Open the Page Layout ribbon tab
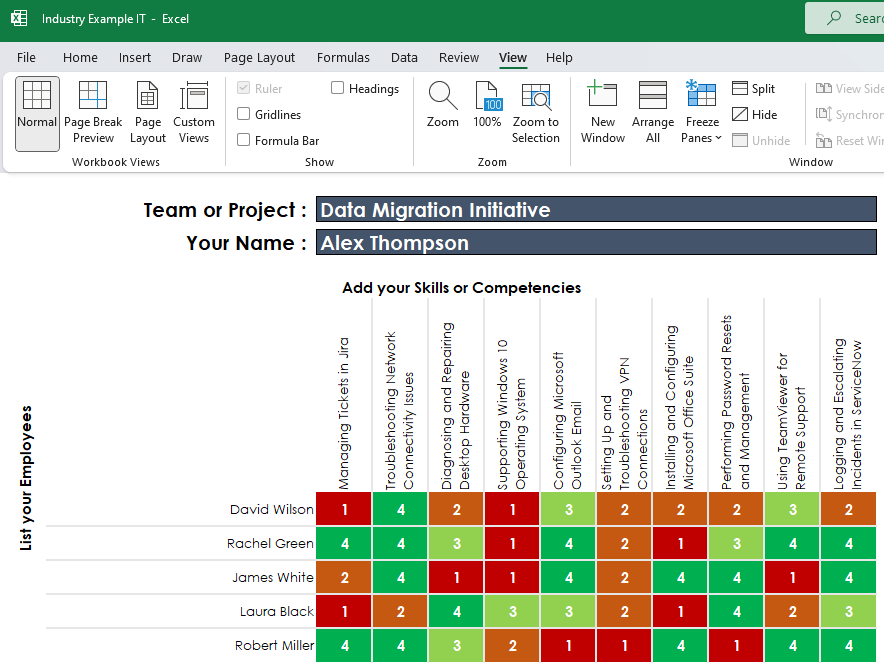The width and height of the screenshot is (884, 670). click(259, 58)
